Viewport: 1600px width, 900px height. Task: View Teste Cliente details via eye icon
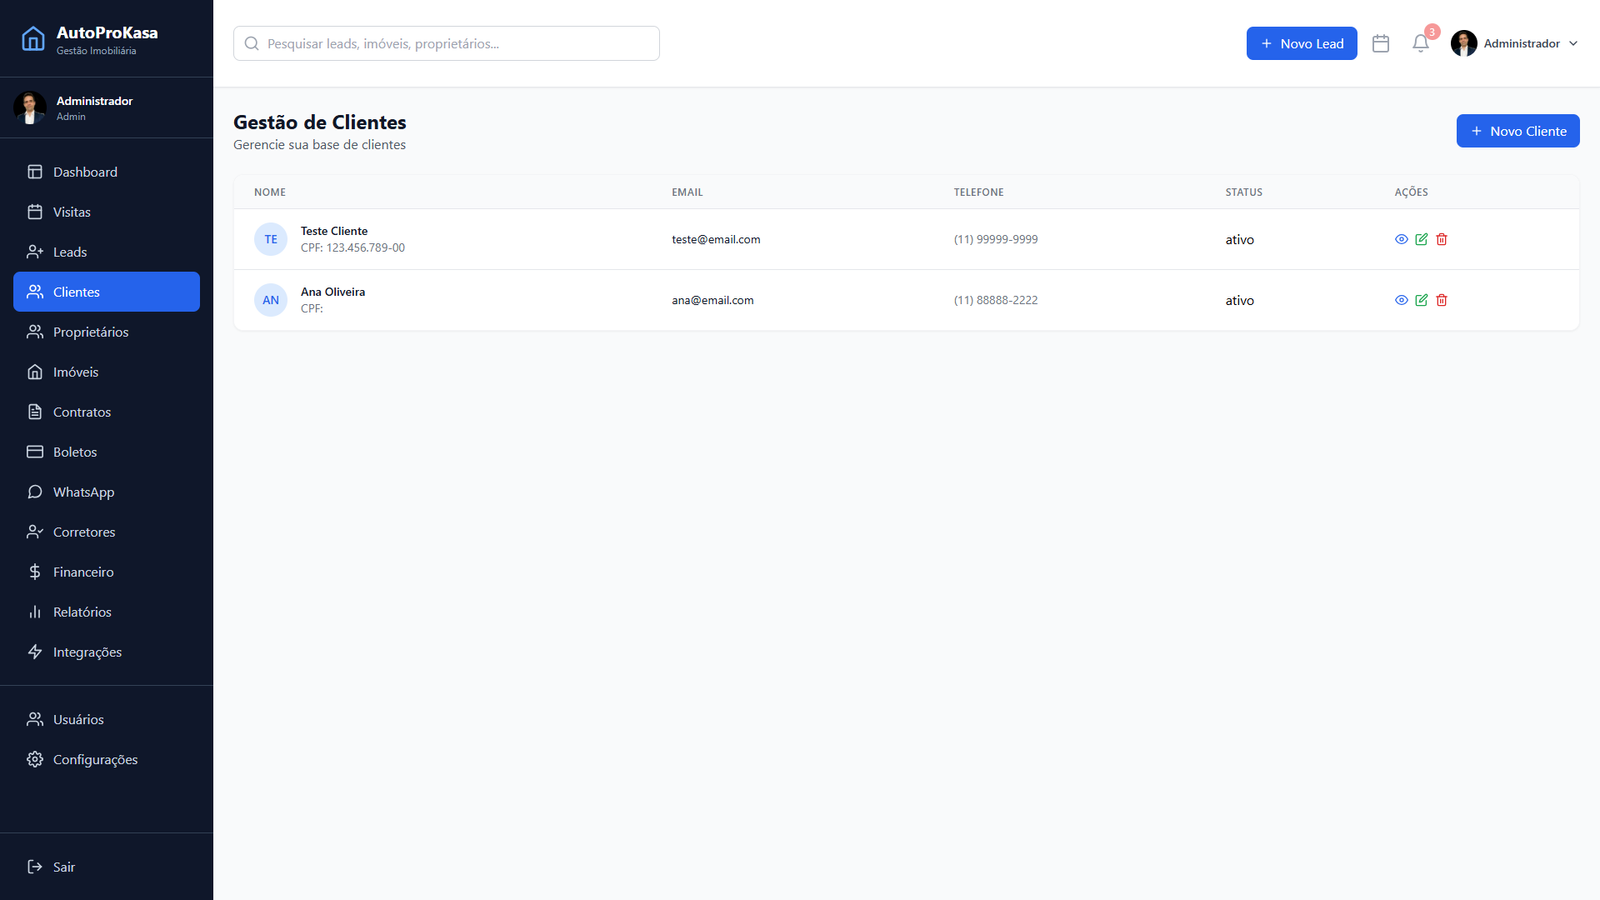pos(1401,239)
